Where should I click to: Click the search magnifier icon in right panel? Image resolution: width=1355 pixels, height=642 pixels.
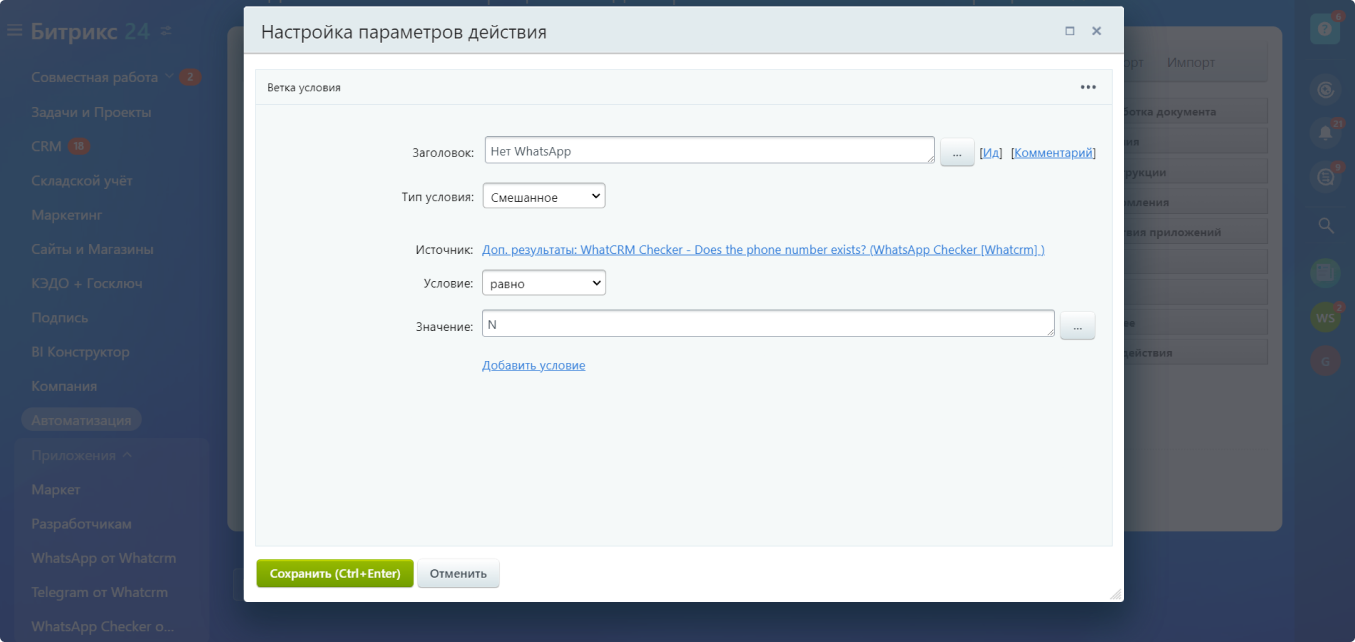1325,225
